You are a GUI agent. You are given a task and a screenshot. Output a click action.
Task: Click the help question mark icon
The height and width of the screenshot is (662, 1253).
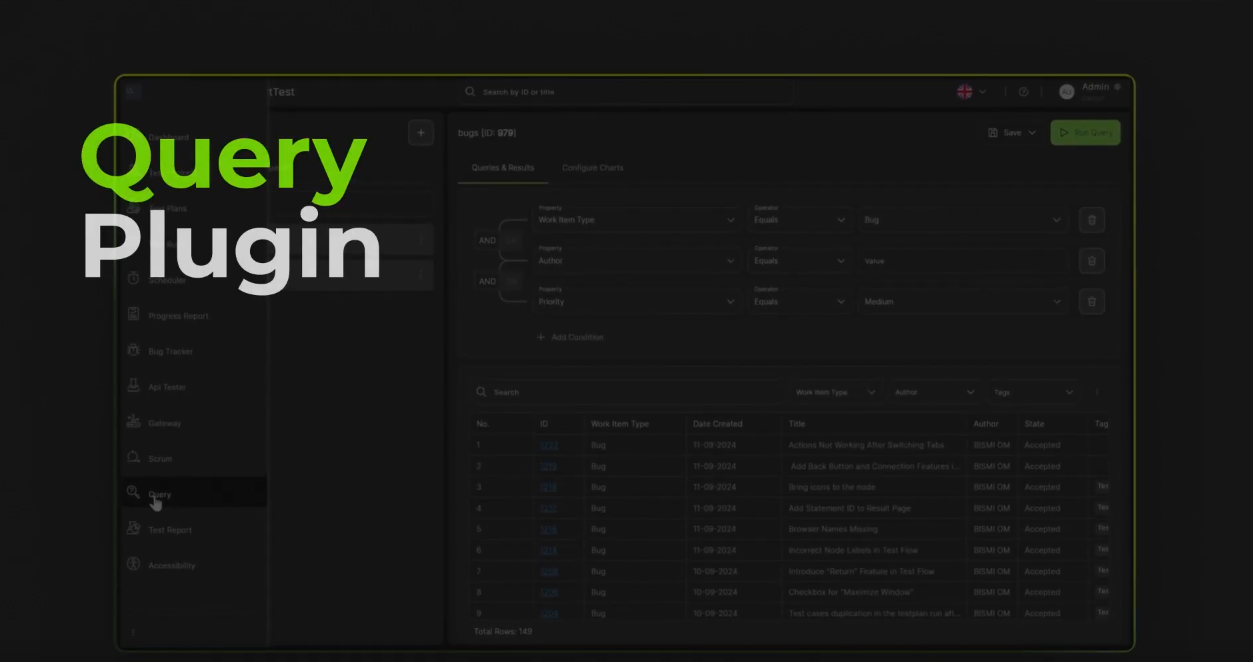point(1023,92)
